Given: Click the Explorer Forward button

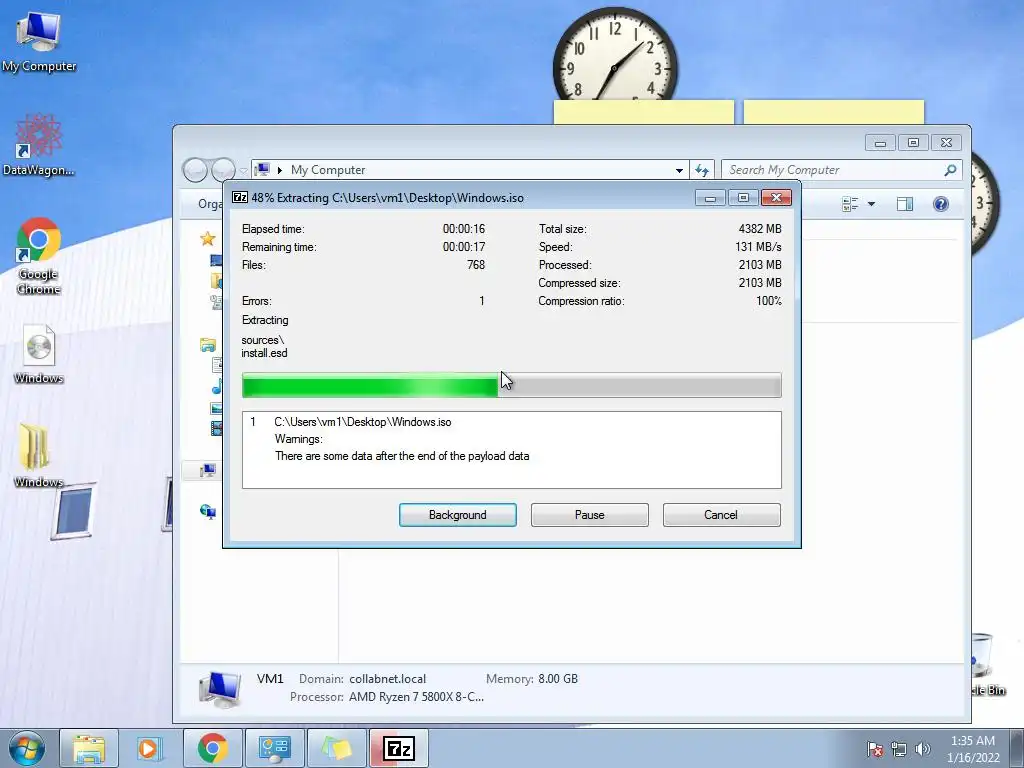Looking at the screenshot, I should point(223,170).
